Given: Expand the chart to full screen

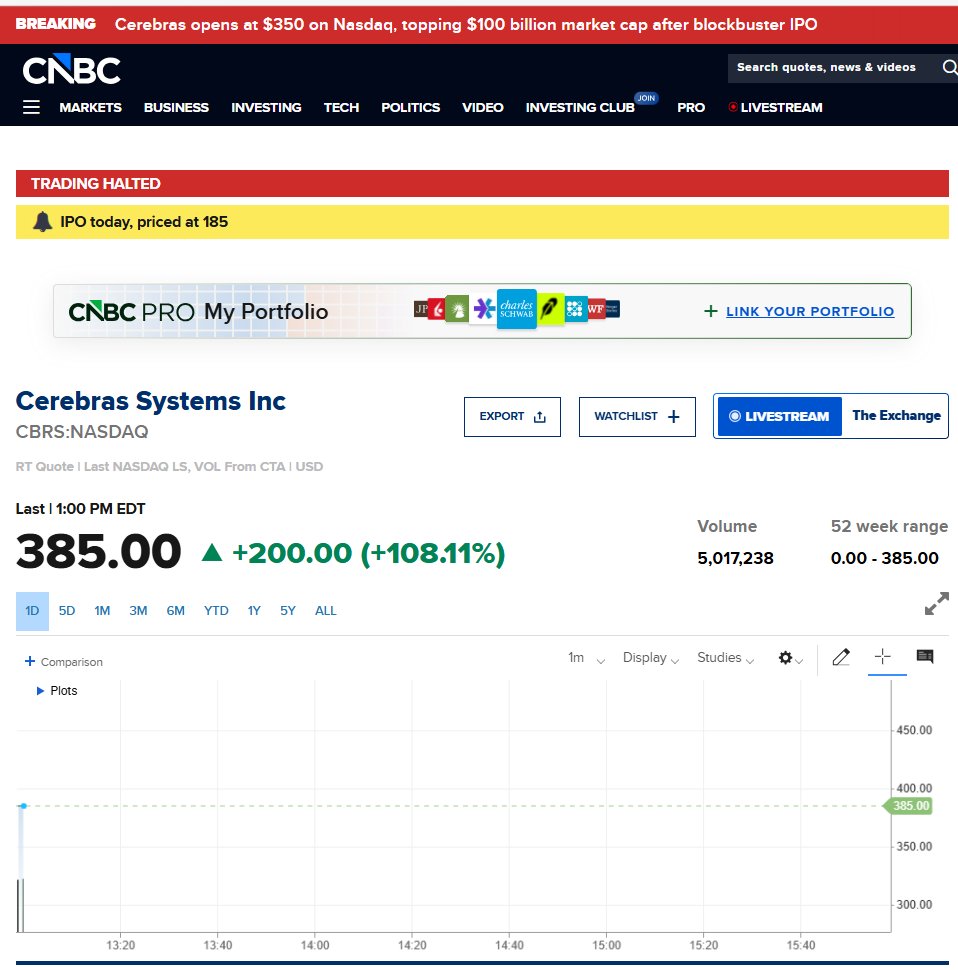Looking at the screenshot, I should pyautogui.click(x=936, y=603).
